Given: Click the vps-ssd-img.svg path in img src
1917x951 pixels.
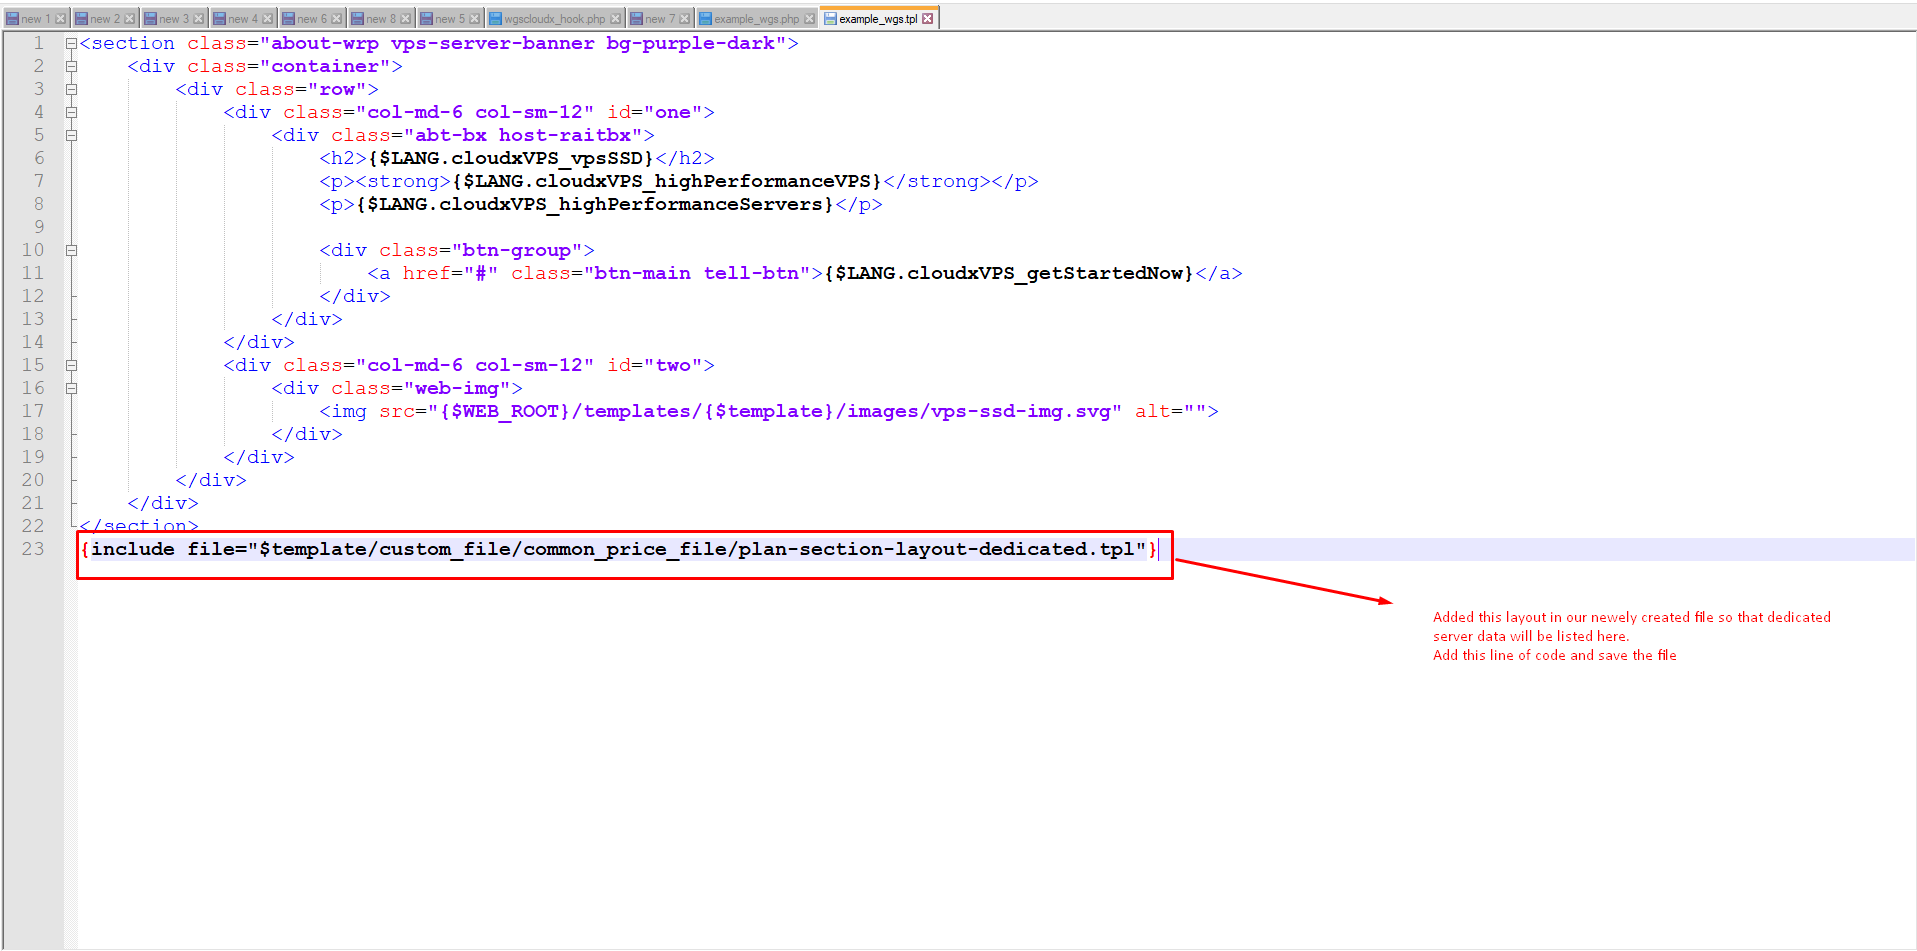Looking at the screenshot, I should 1020,412.
